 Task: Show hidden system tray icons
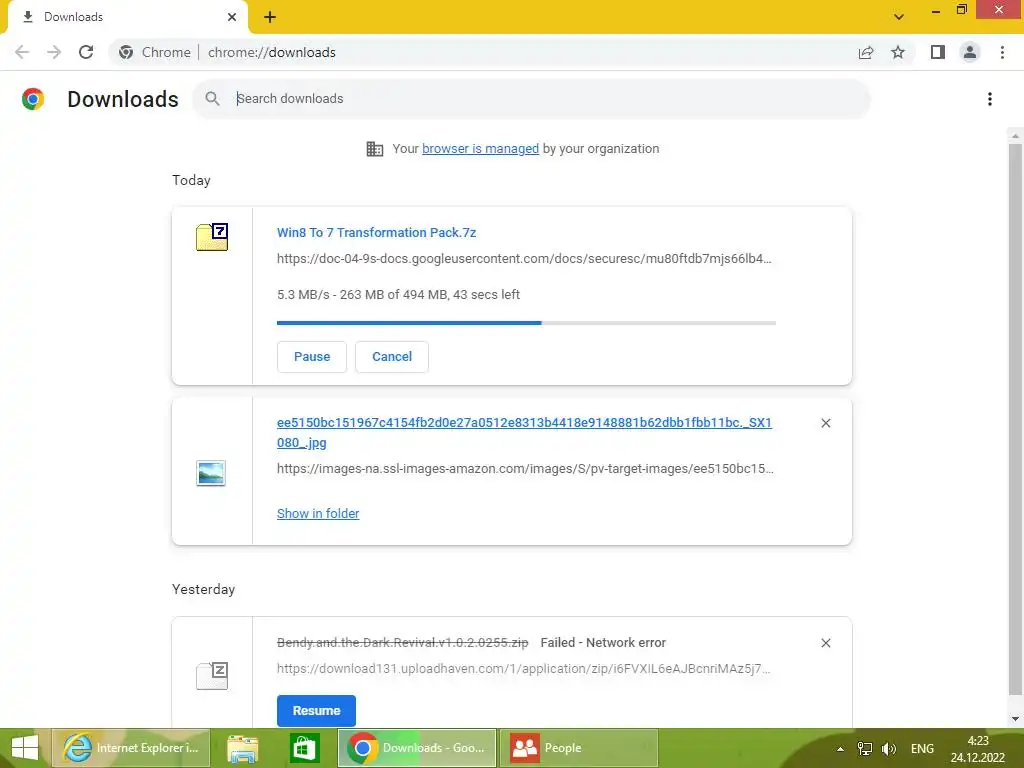(x=840, y=749)
